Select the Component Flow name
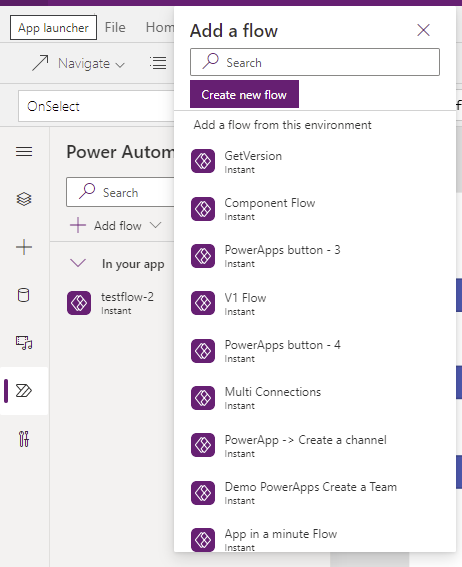462x567 pixels. click(270, 203)
